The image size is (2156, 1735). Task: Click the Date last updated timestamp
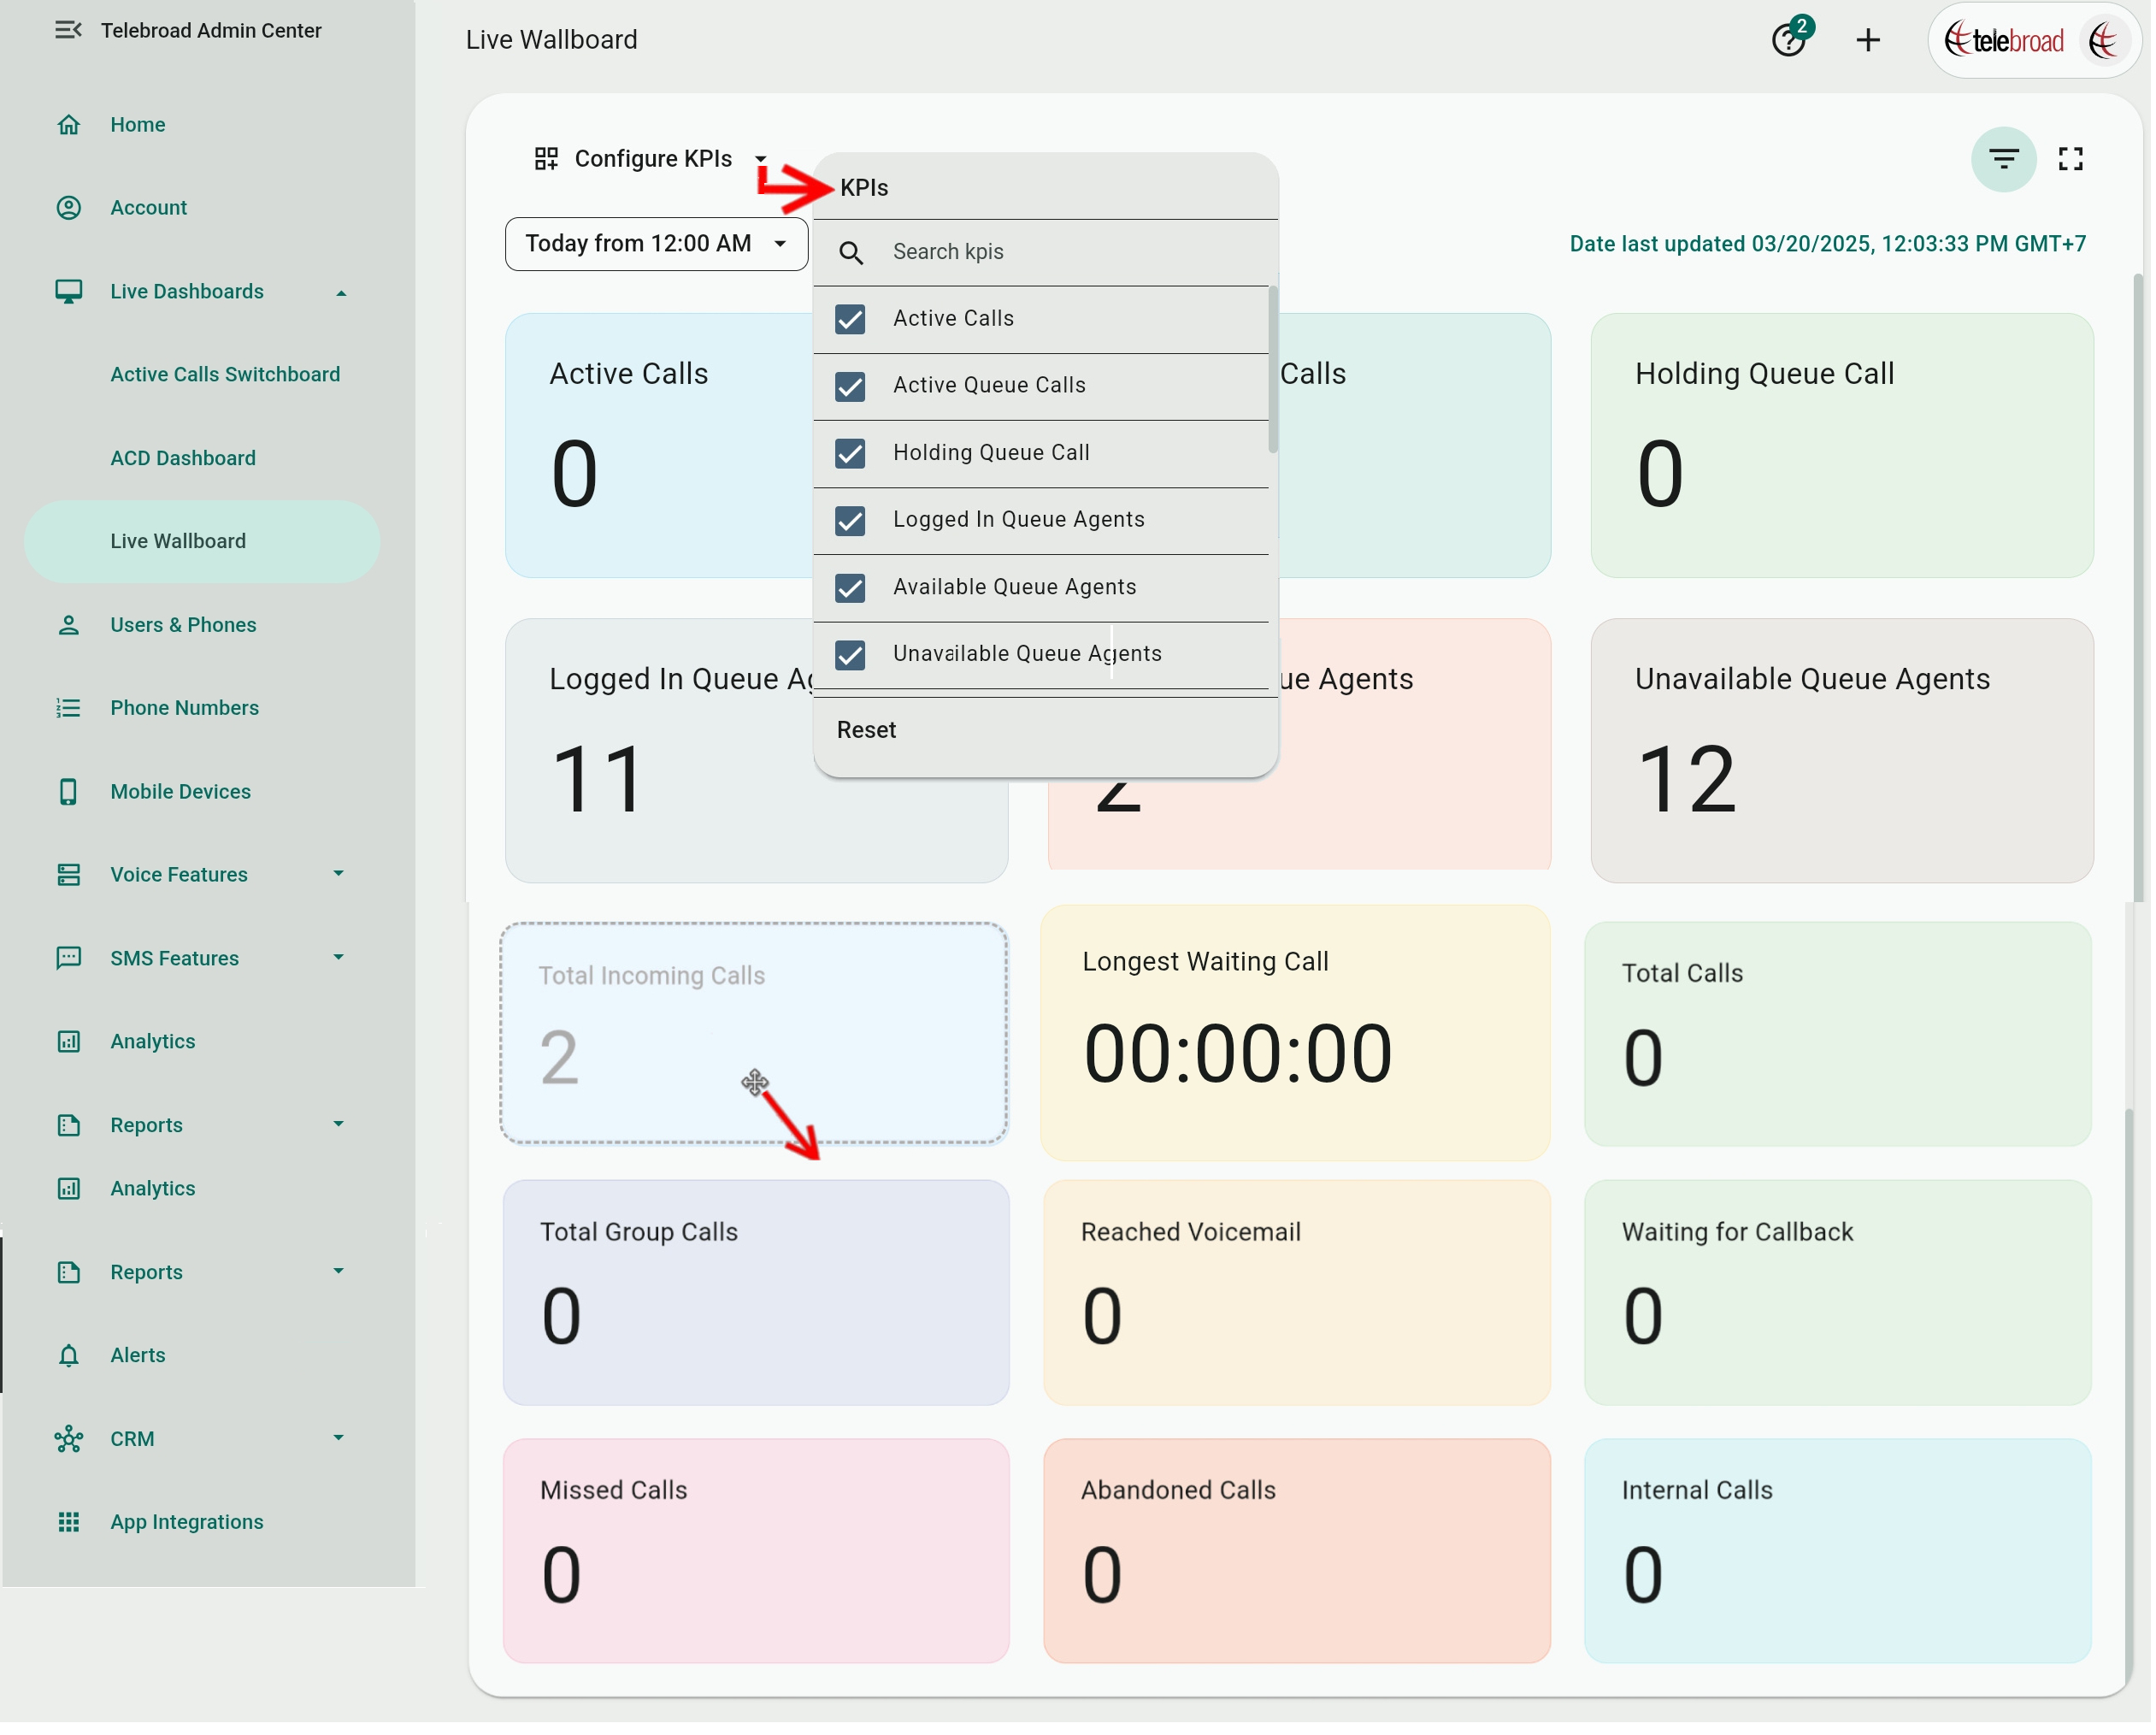pos(1832,245)
